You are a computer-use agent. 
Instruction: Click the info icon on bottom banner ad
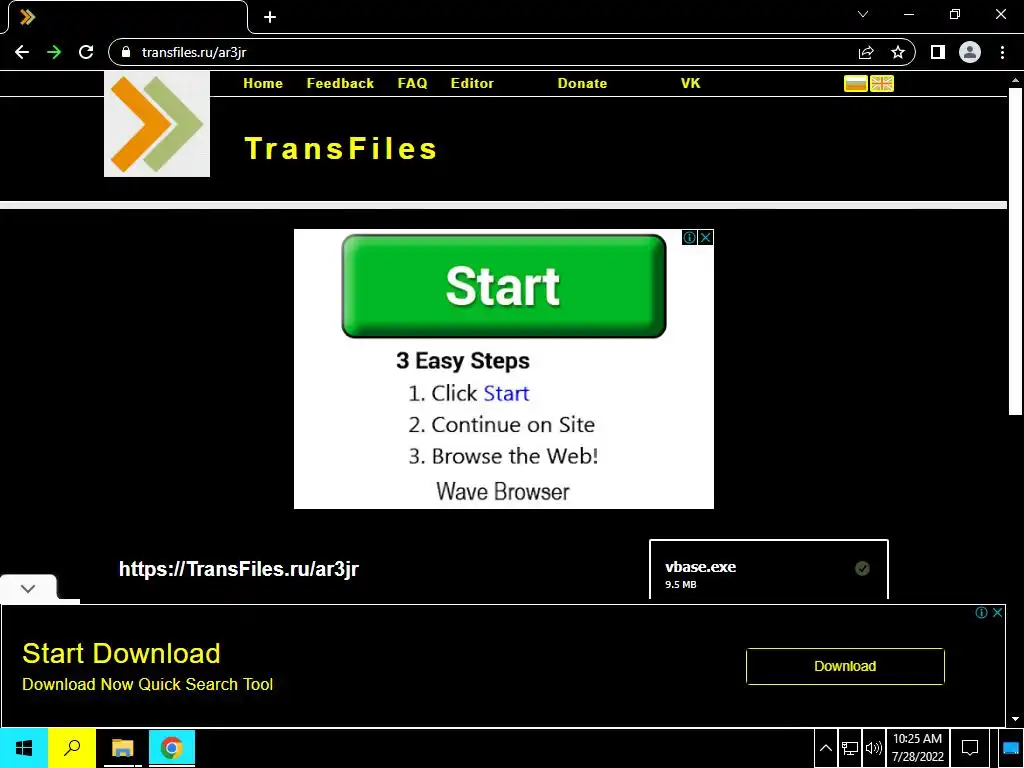(x=981, y=613)
